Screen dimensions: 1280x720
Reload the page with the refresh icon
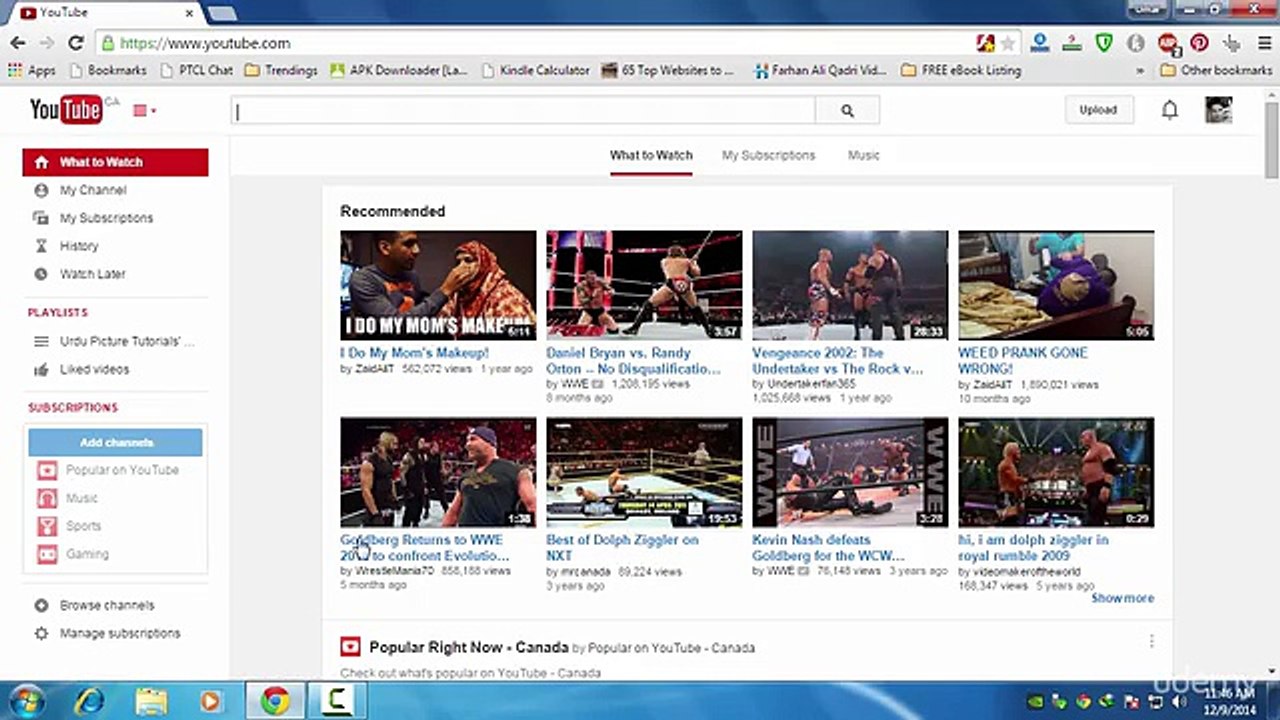pyautogui.click(x=76, y=43)
